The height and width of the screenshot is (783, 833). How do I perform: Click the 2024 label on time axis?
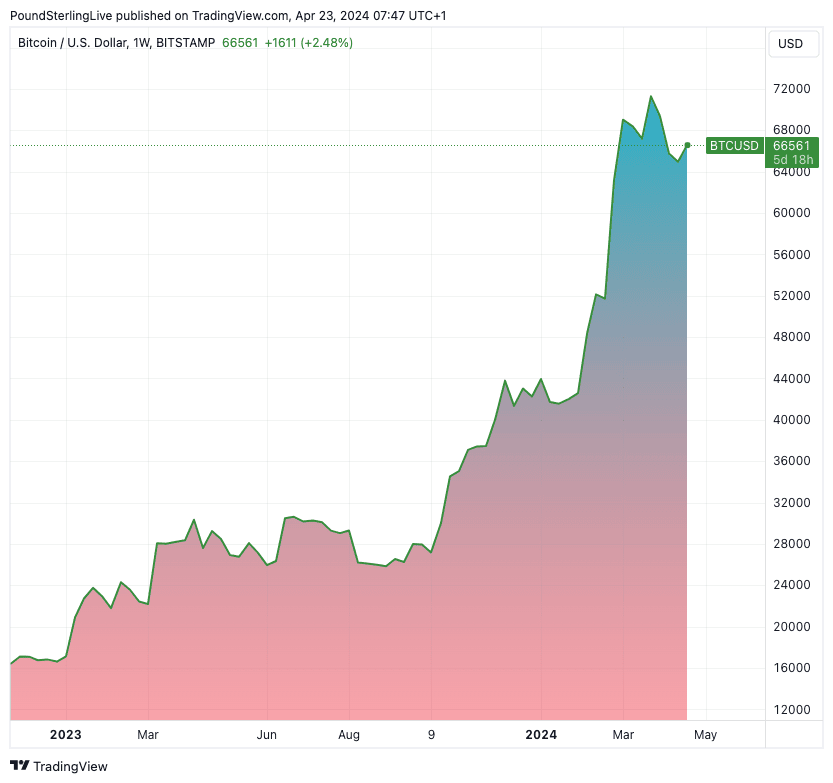coord(541,735)
